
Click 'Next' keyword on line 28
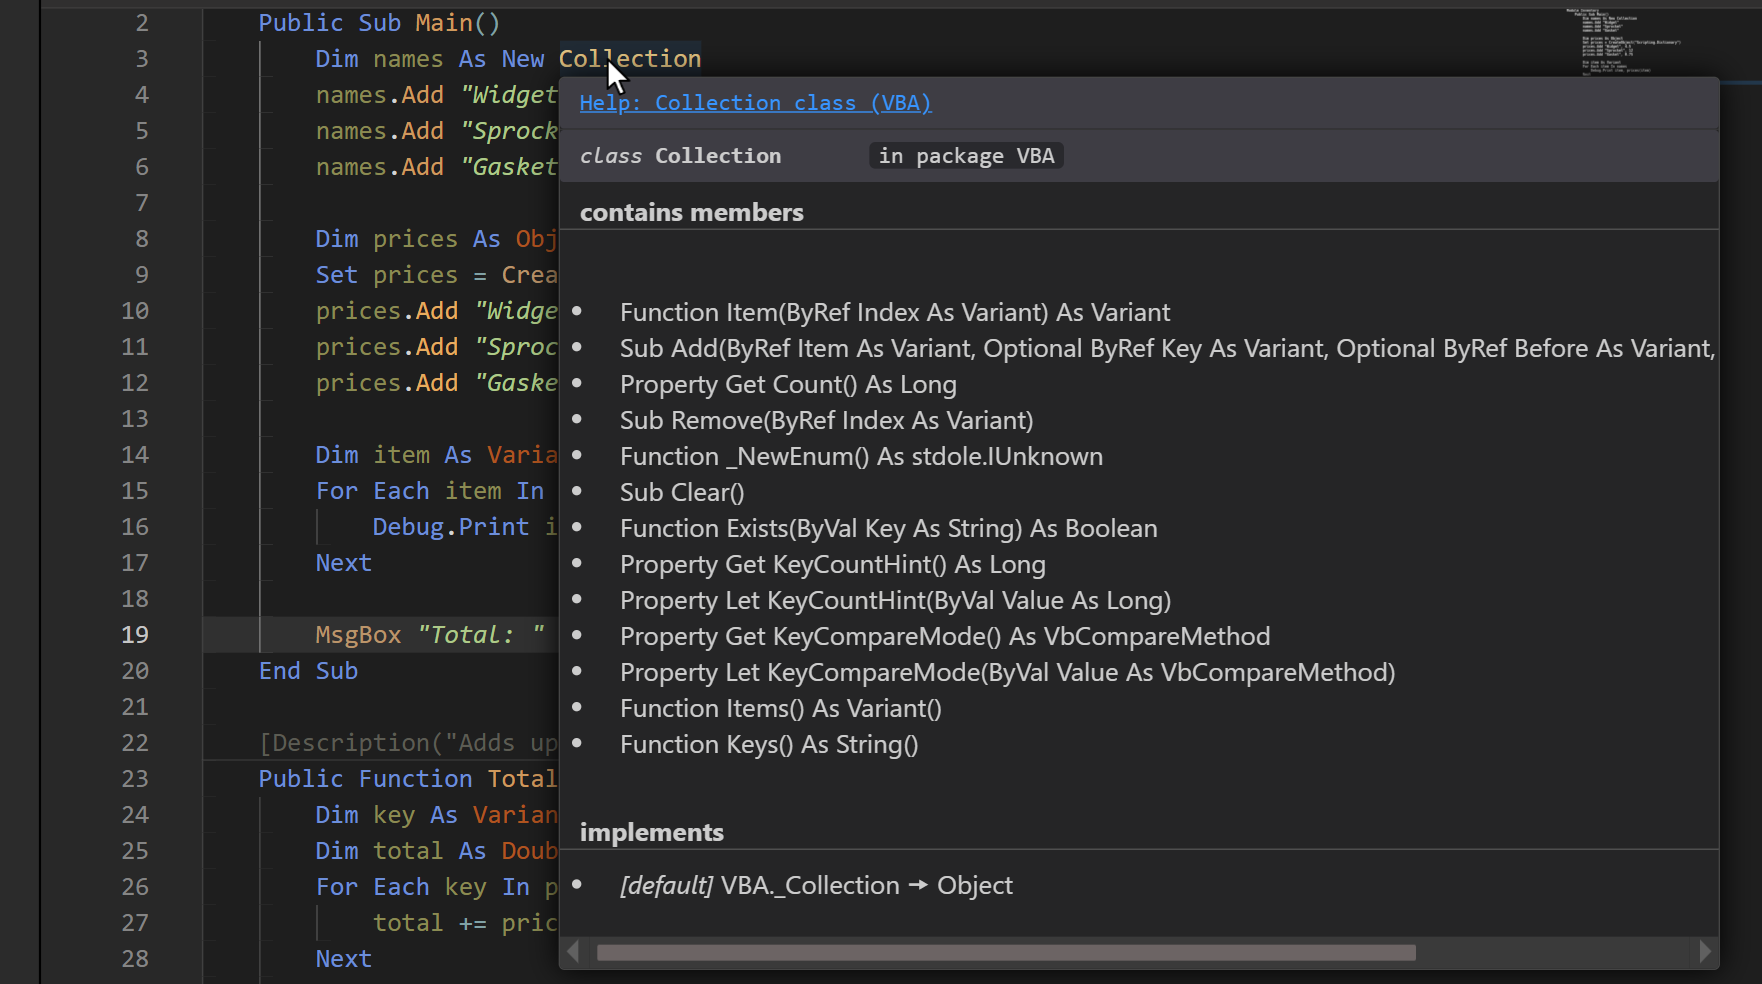coord(343,959)
